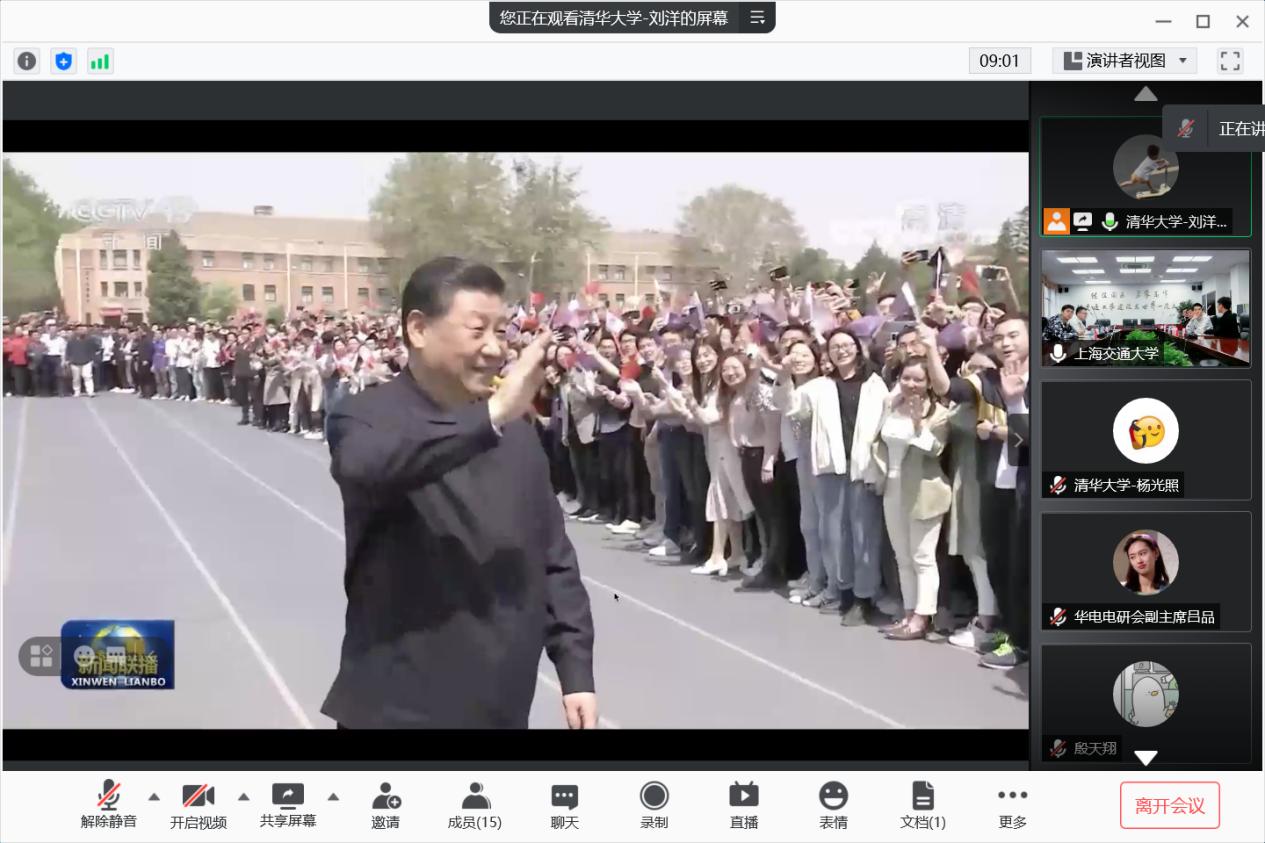Viewport: 1265px width, 843px height.
Task: Page the participant strip down with the bottom arrow
Action: click(x=1146, y=758)
